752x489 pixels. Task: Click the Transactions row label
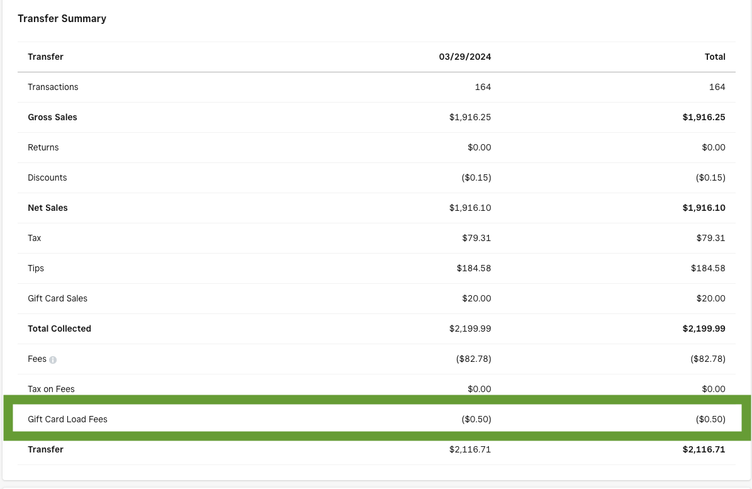point(53,87)
